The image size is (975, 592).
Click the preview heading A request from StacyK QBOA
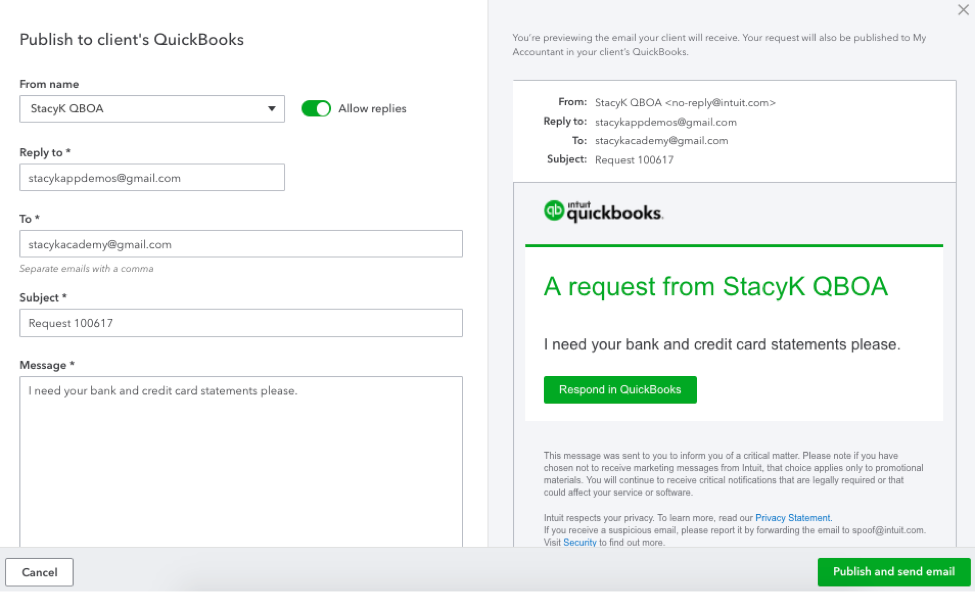[716, 287]
